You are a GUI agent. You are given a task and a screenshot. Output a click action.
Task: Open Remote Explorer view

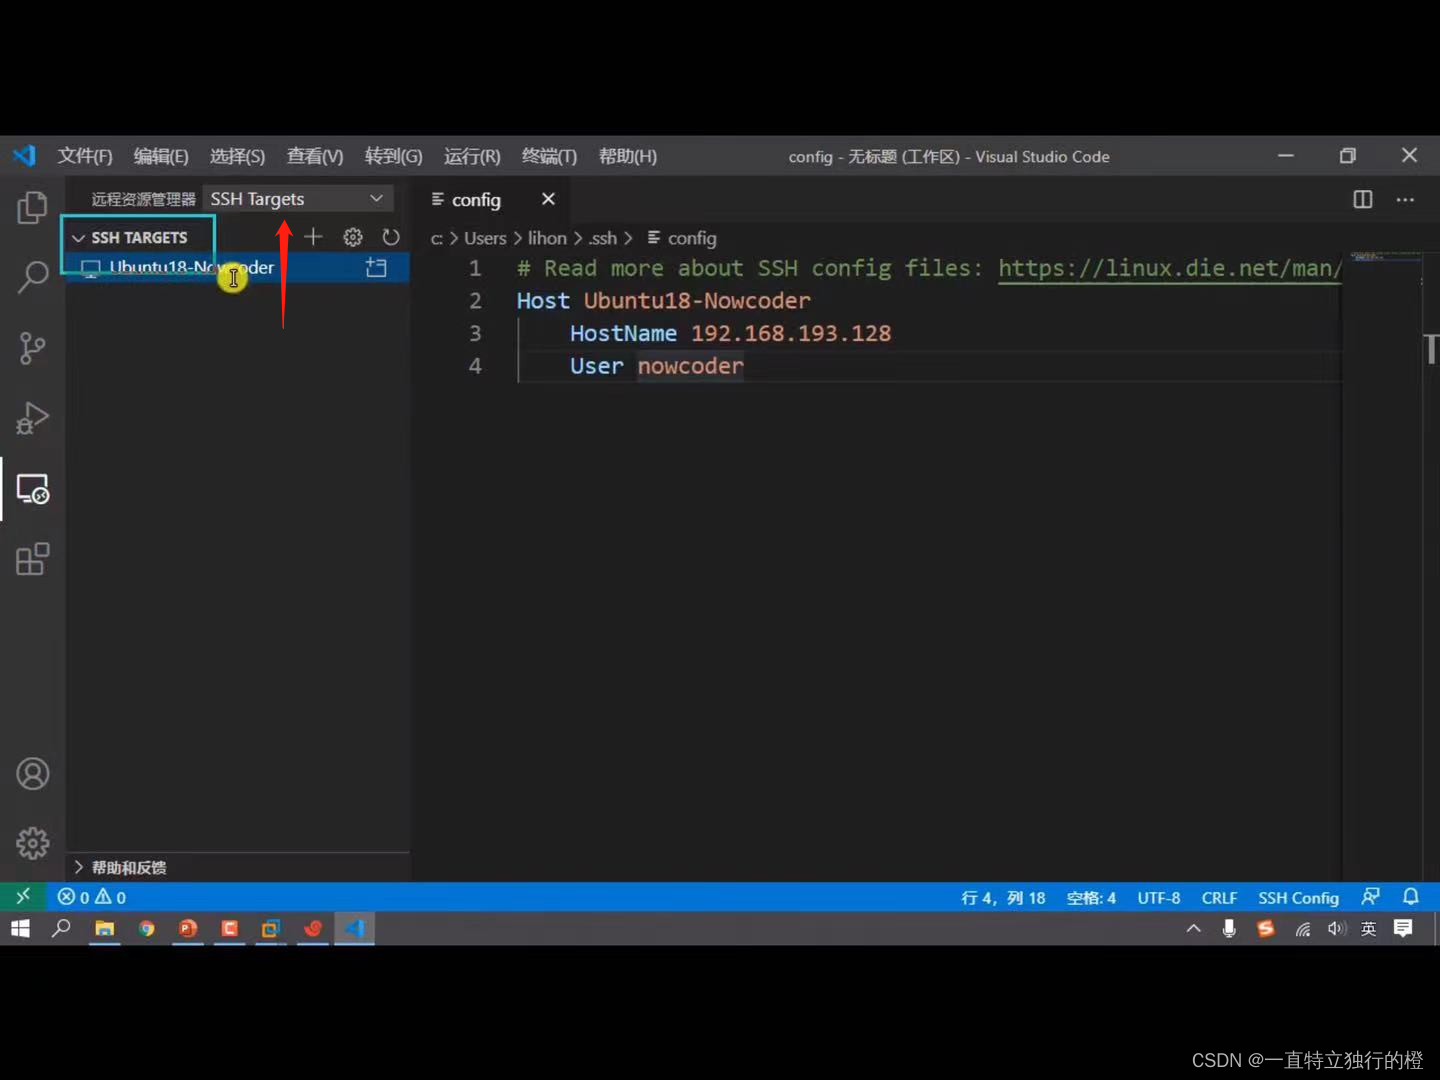[x=32, y=489]
